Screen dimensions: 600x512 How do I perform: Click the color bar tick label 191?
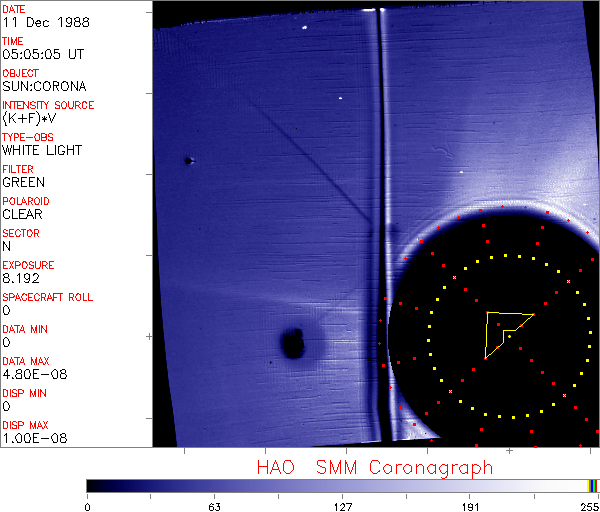(469, 505)
